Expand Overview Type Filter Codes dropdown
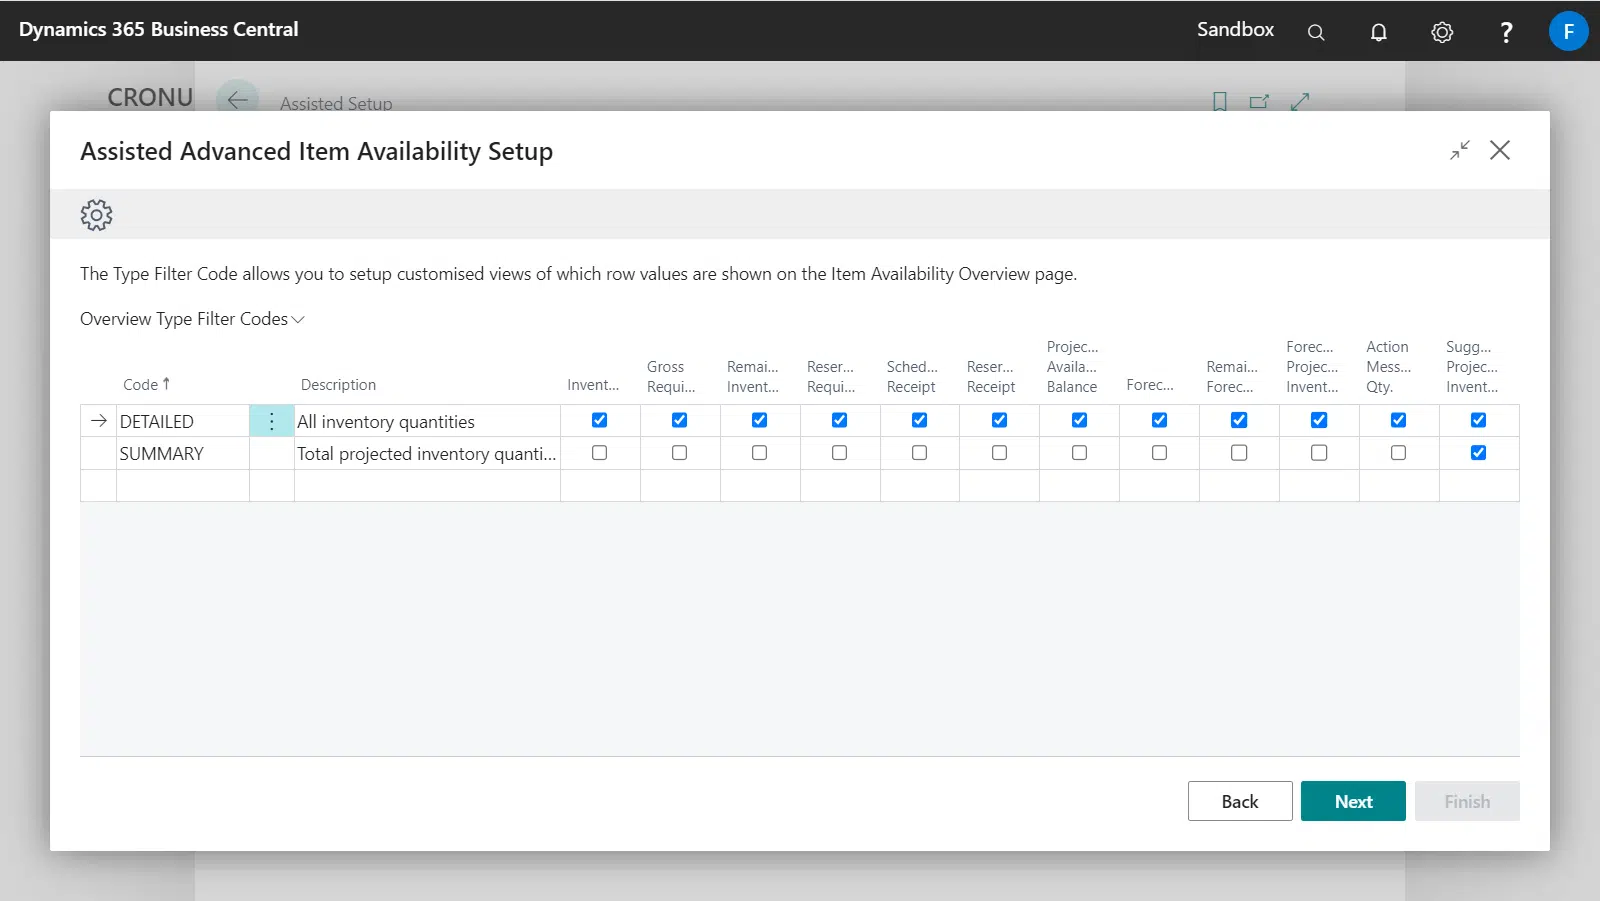 click(x=192, y=319)
